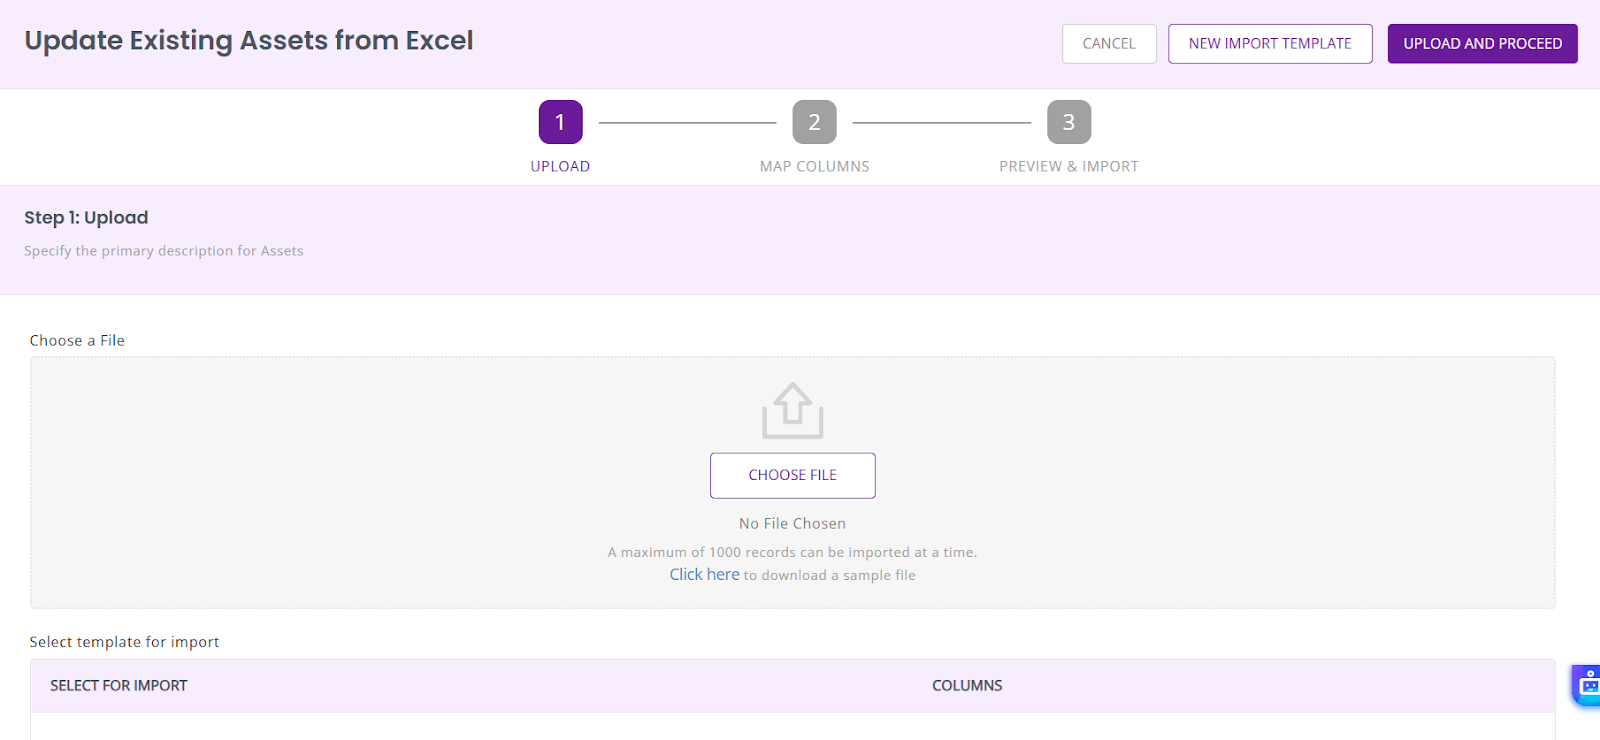The height and width of the screenshot is (740, 1600).
Task: Click the COLUMNS table header
Action: click(967, 686)
